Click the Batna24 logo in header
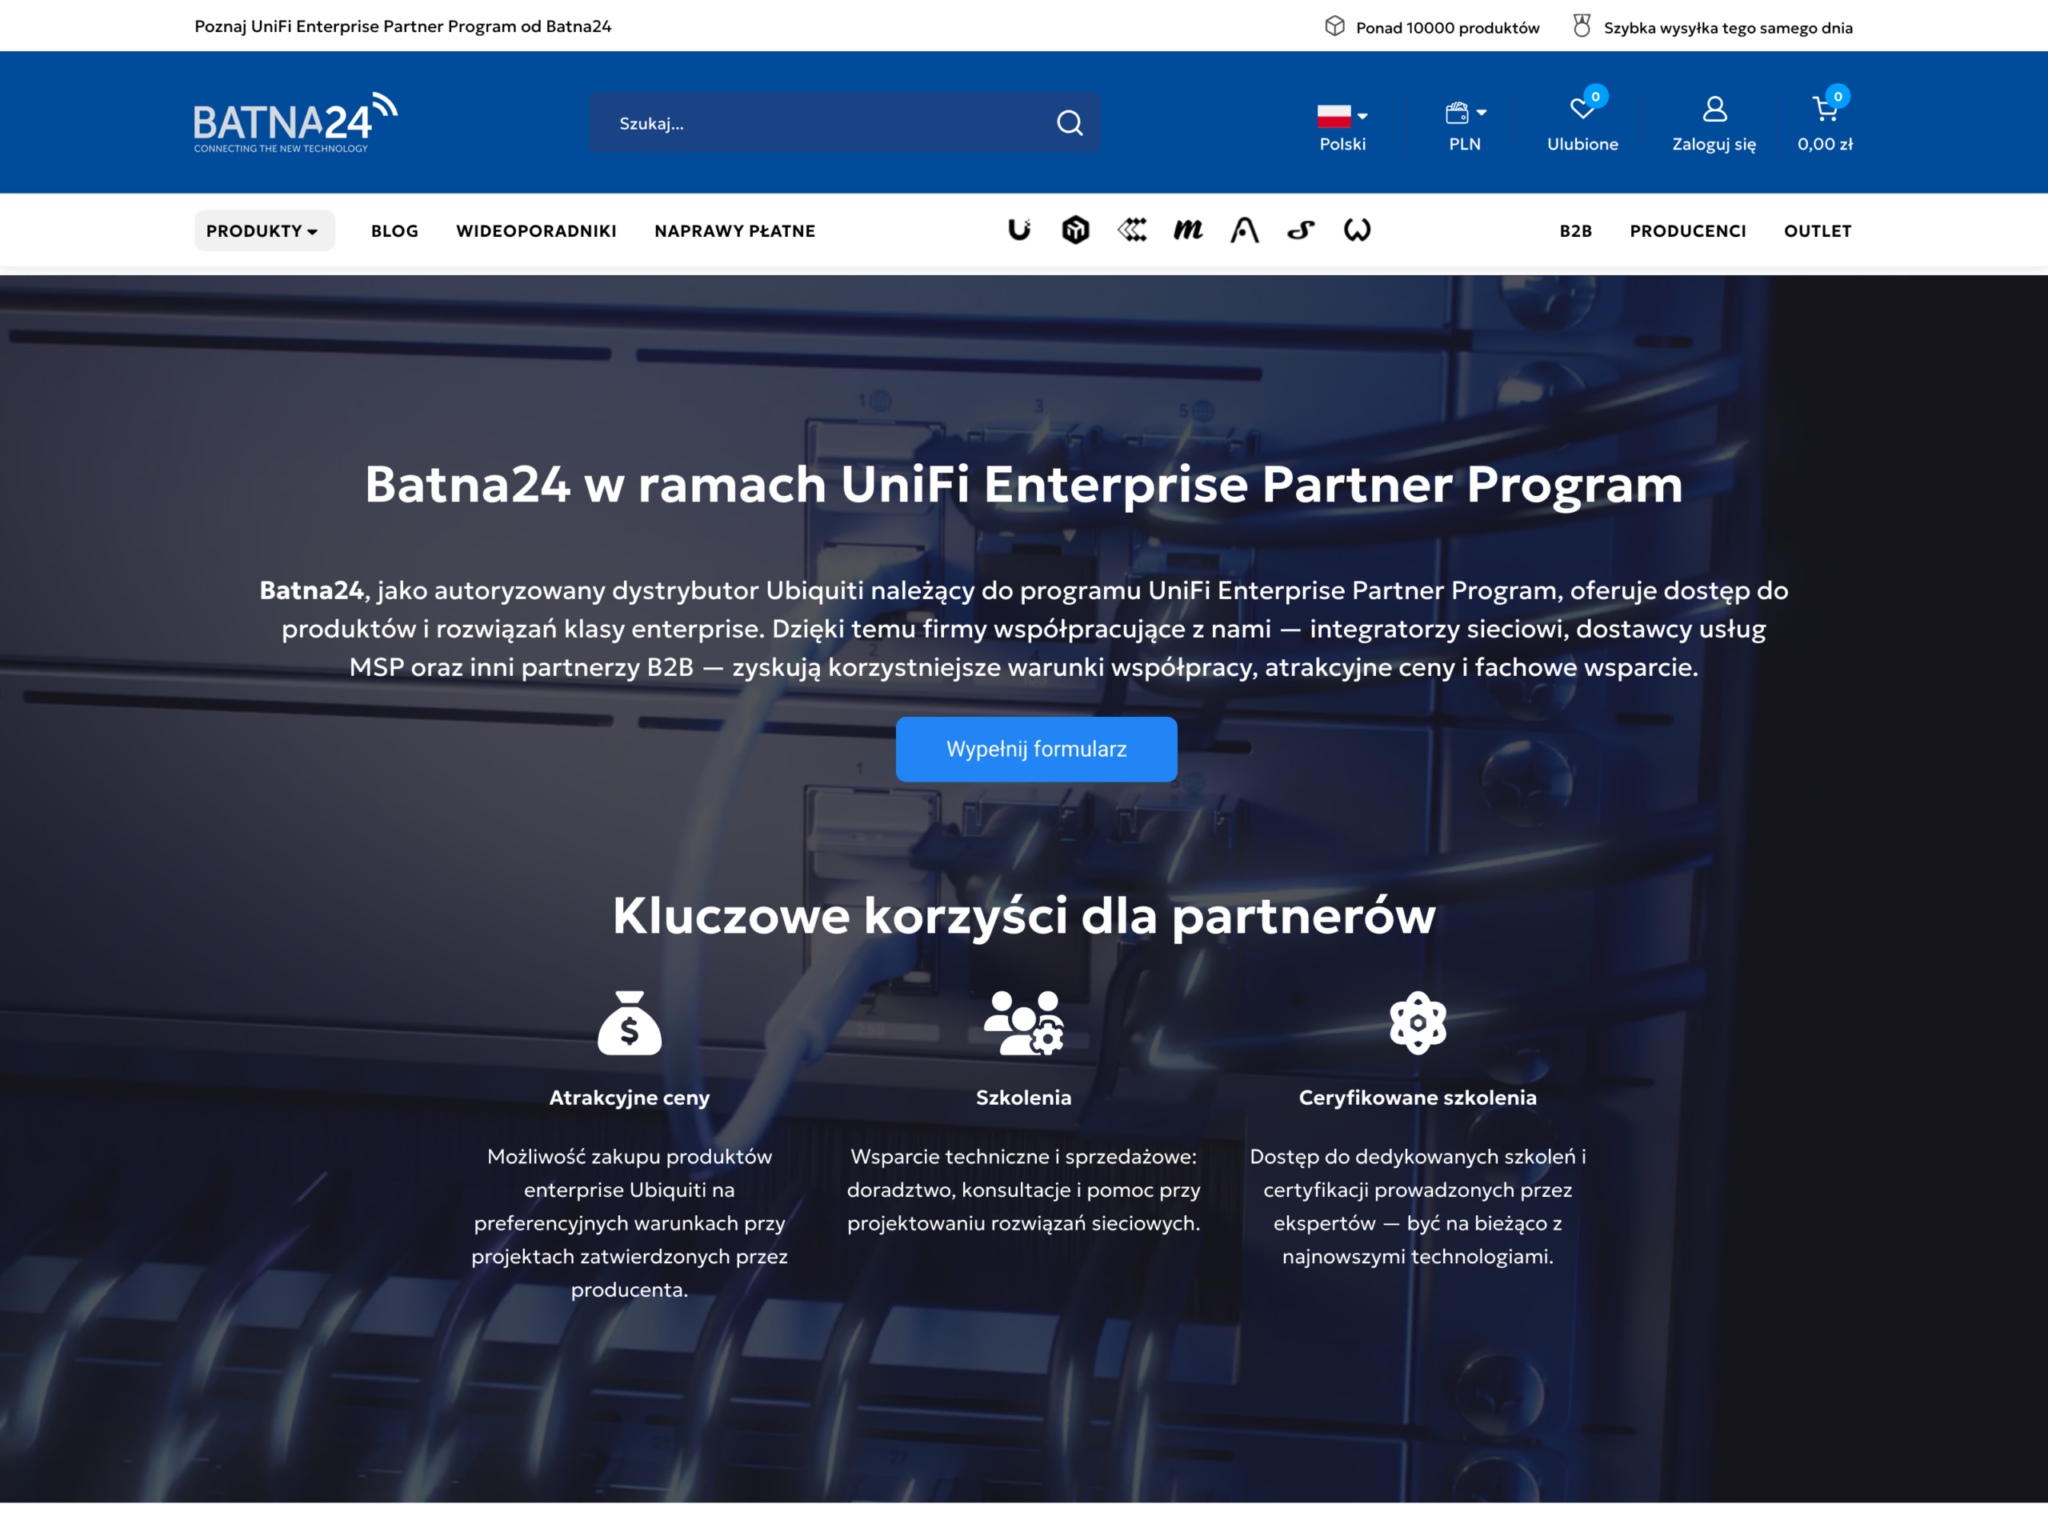This screenshot has width=2048, height=1536. tap(295, 122)
